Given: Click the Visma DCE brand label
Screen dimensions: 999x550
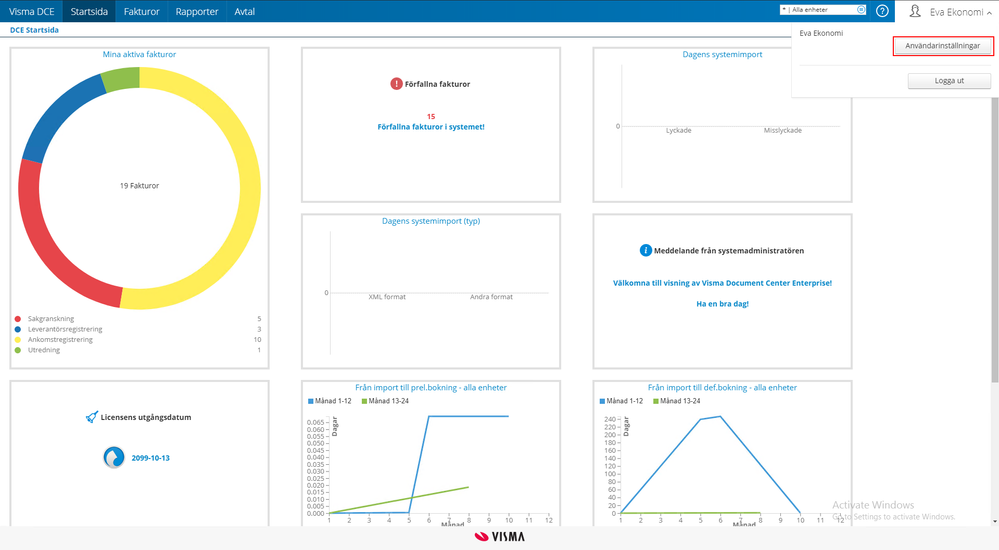Looking at the screenshot, I should click(31, 11).
